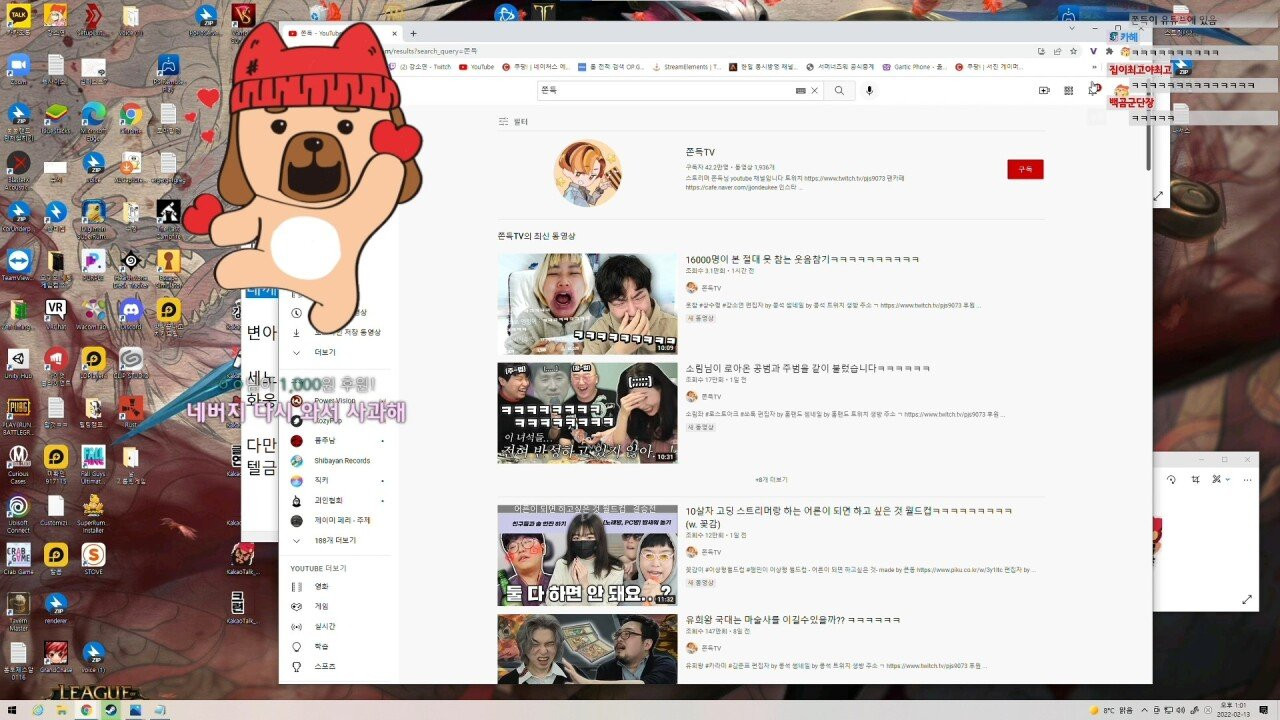Open the Gartic Phone bookmark
The image size is (1280, 720).
914,67
